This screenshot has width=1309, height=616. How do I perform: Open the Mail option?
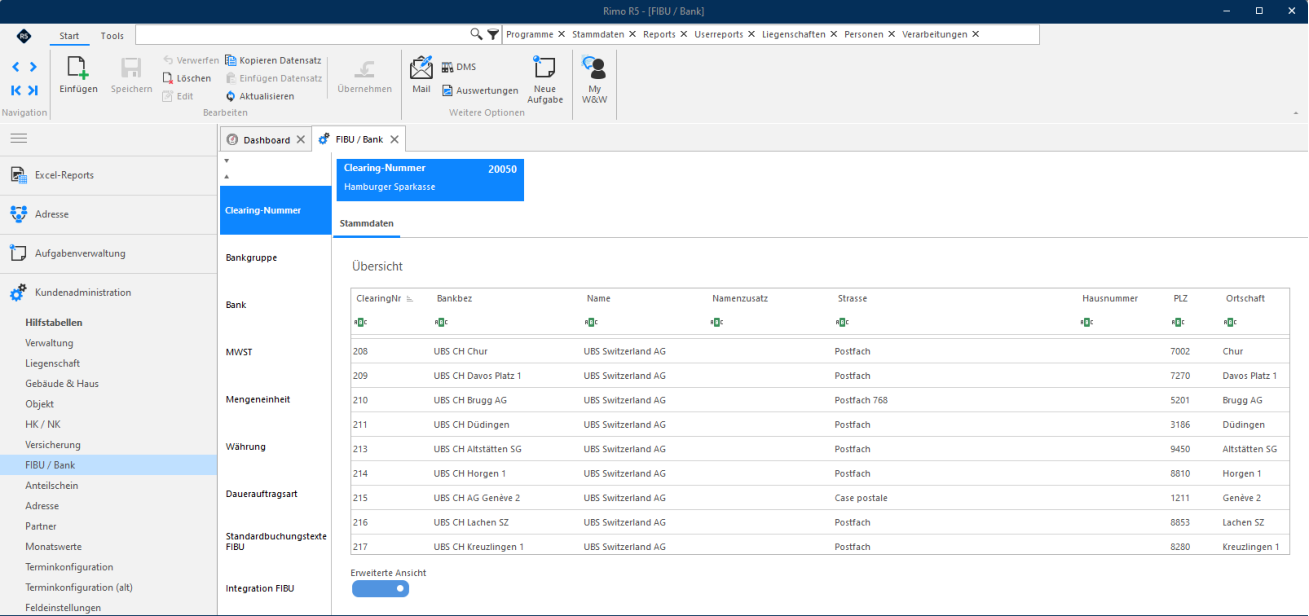pyautogui.click(x=421, y=74)
